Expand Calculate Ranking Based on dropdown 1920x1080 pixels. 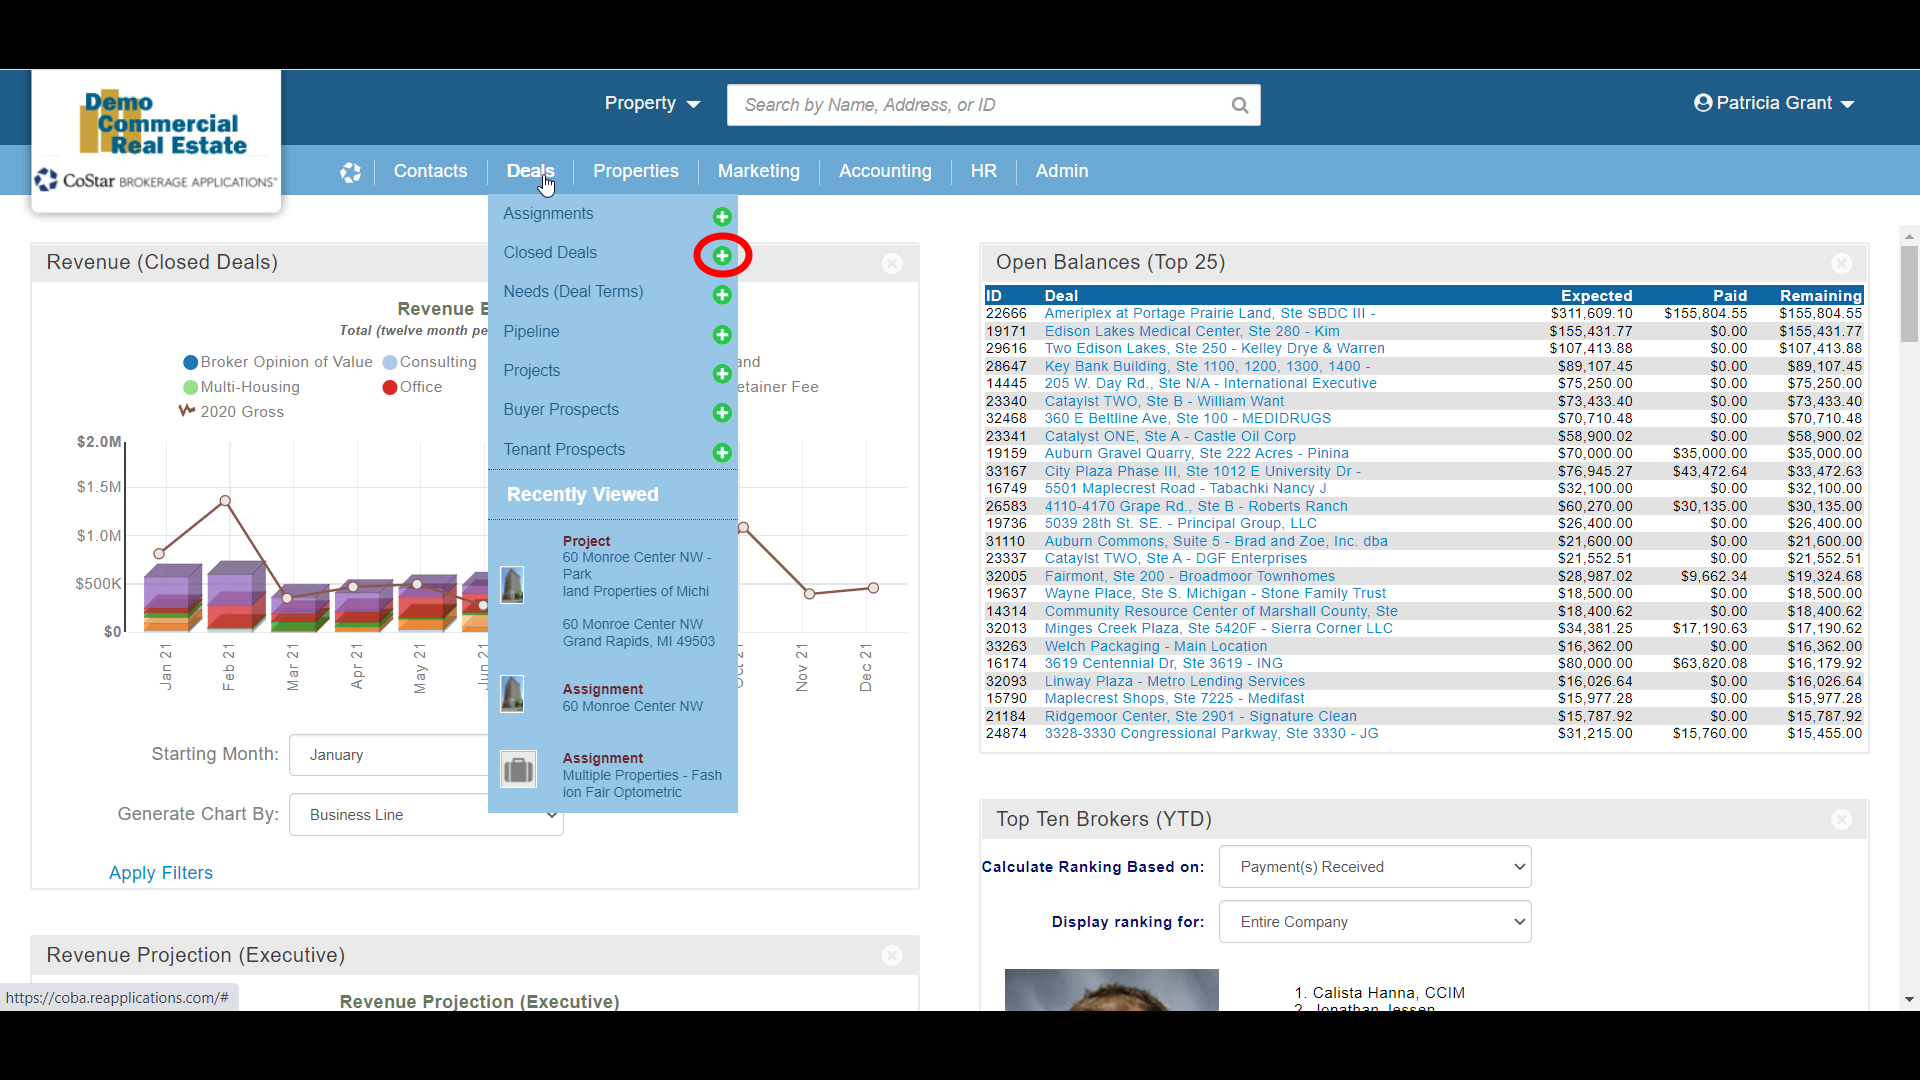click(1374, 867)
